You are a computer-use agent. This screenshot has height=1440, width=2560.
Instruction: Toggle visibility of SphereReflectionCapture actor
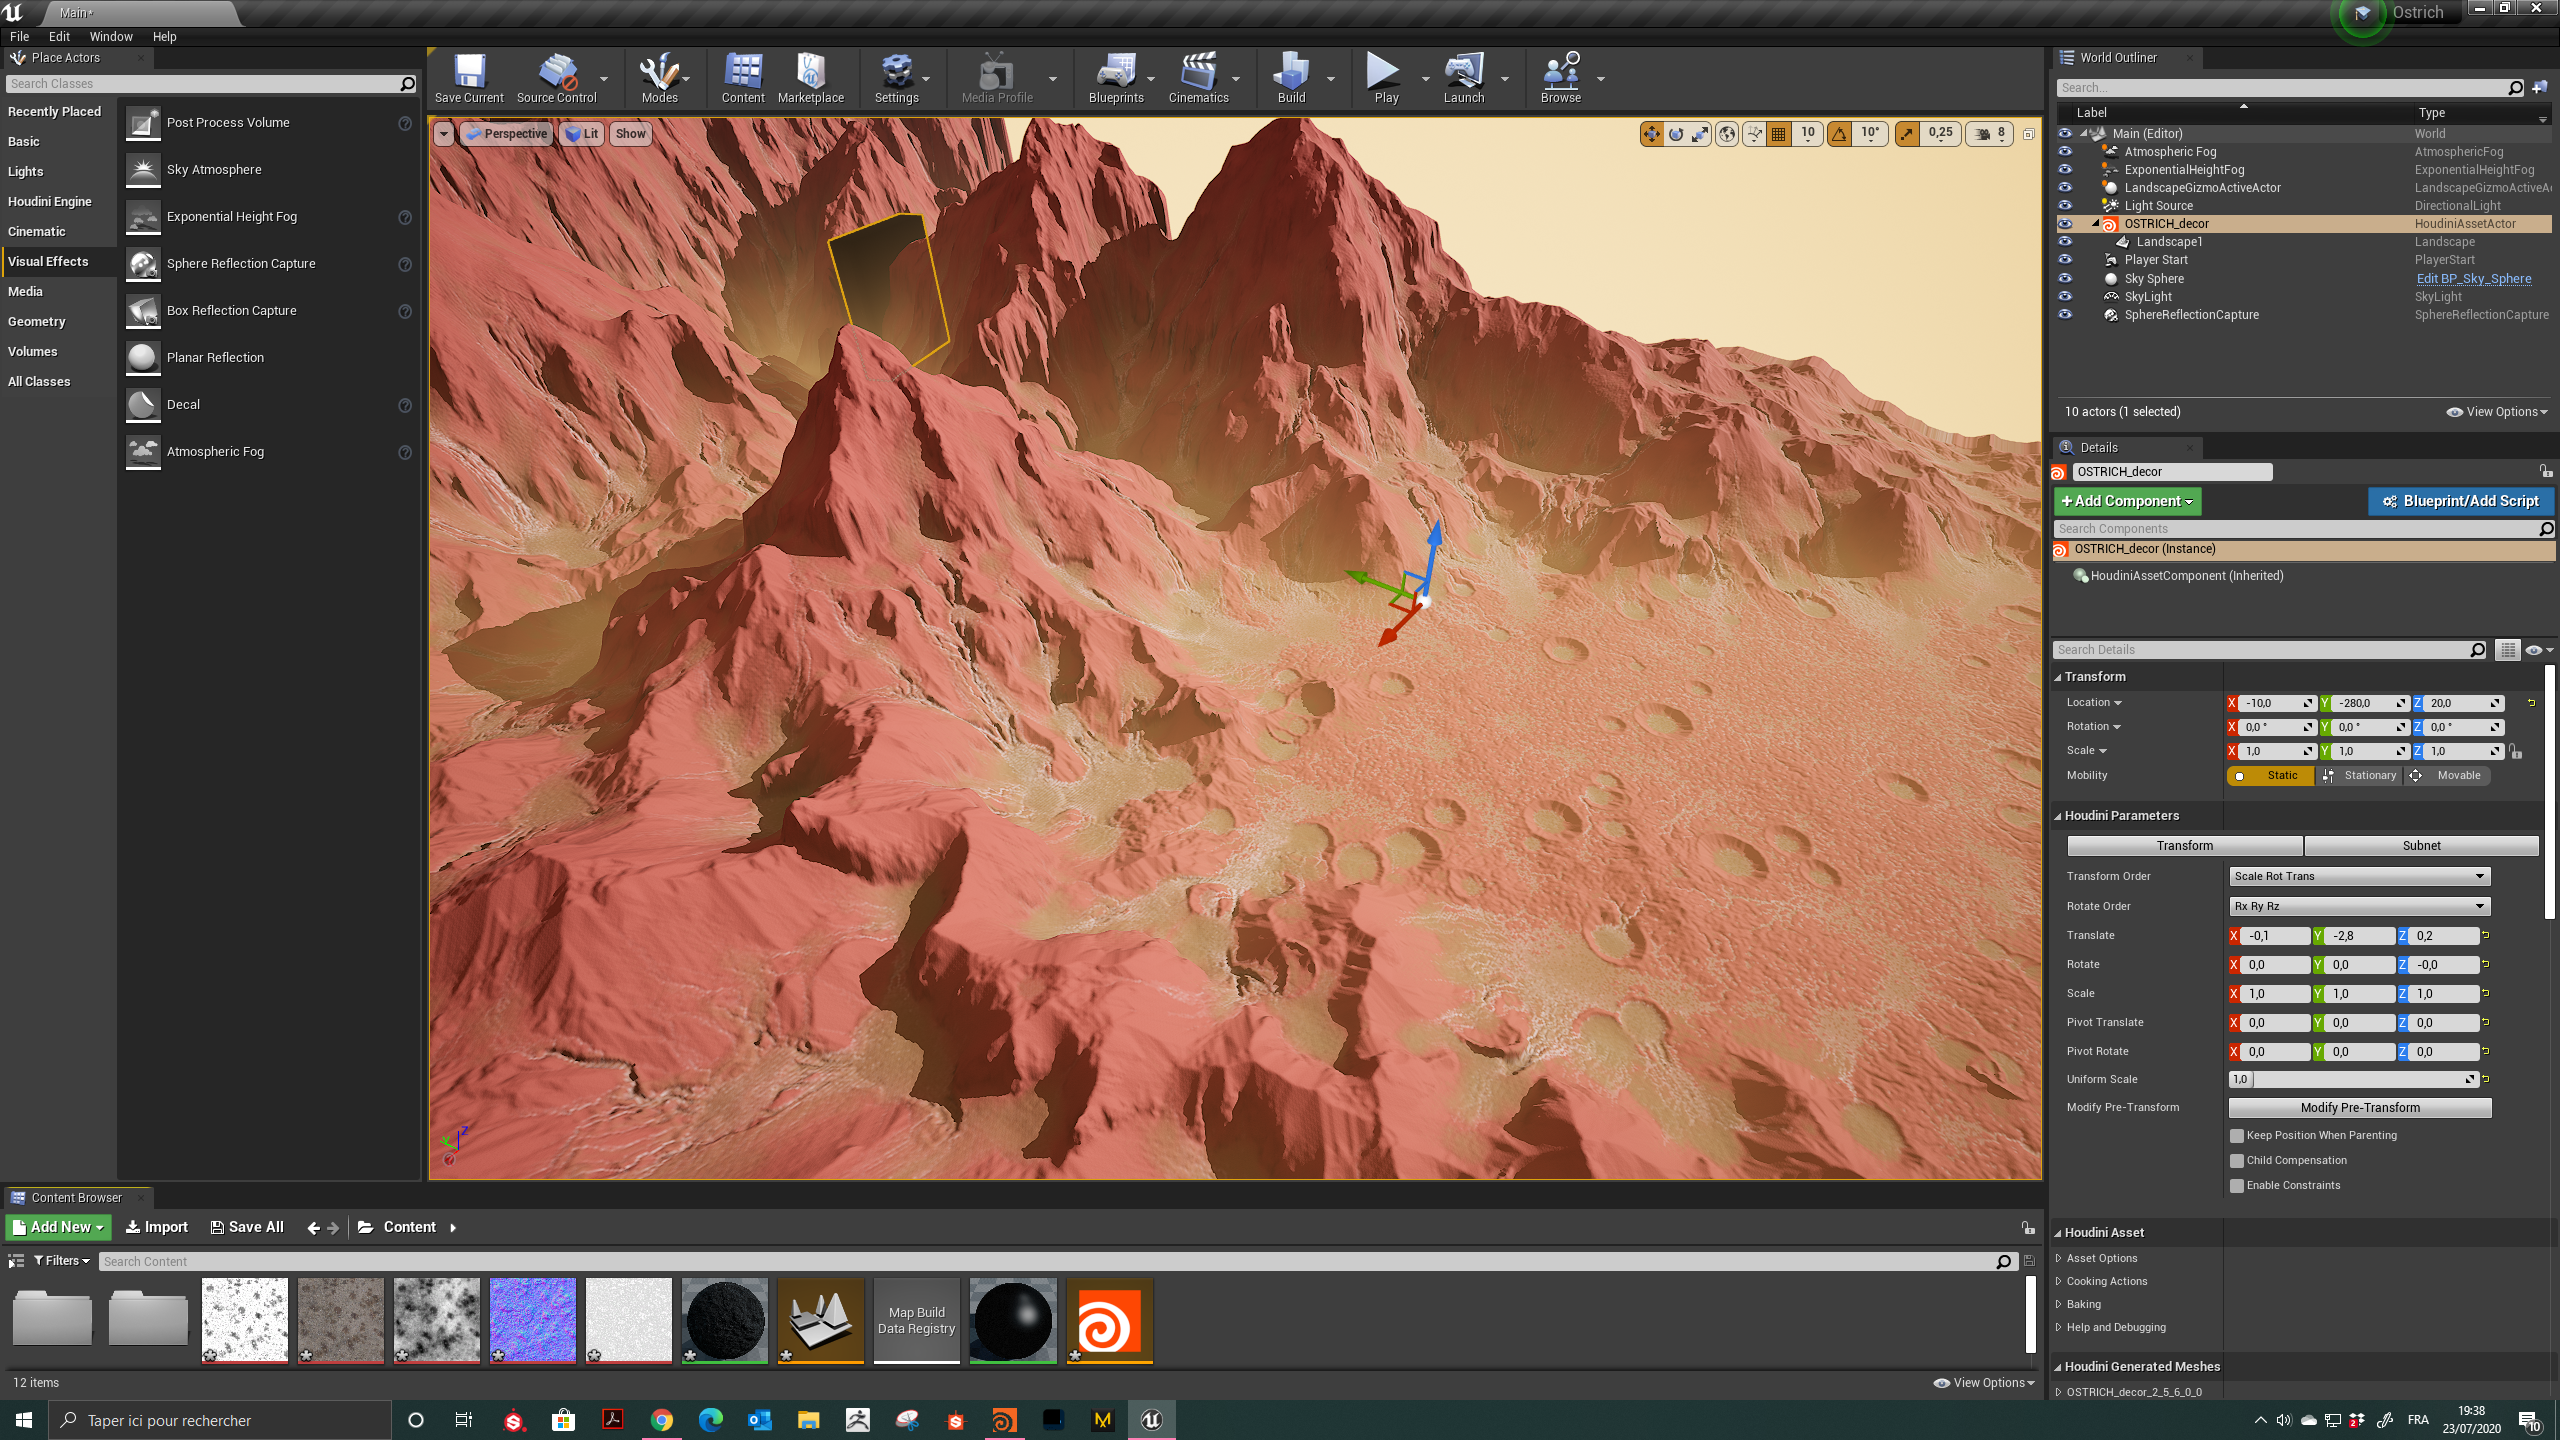point(2065,315)
